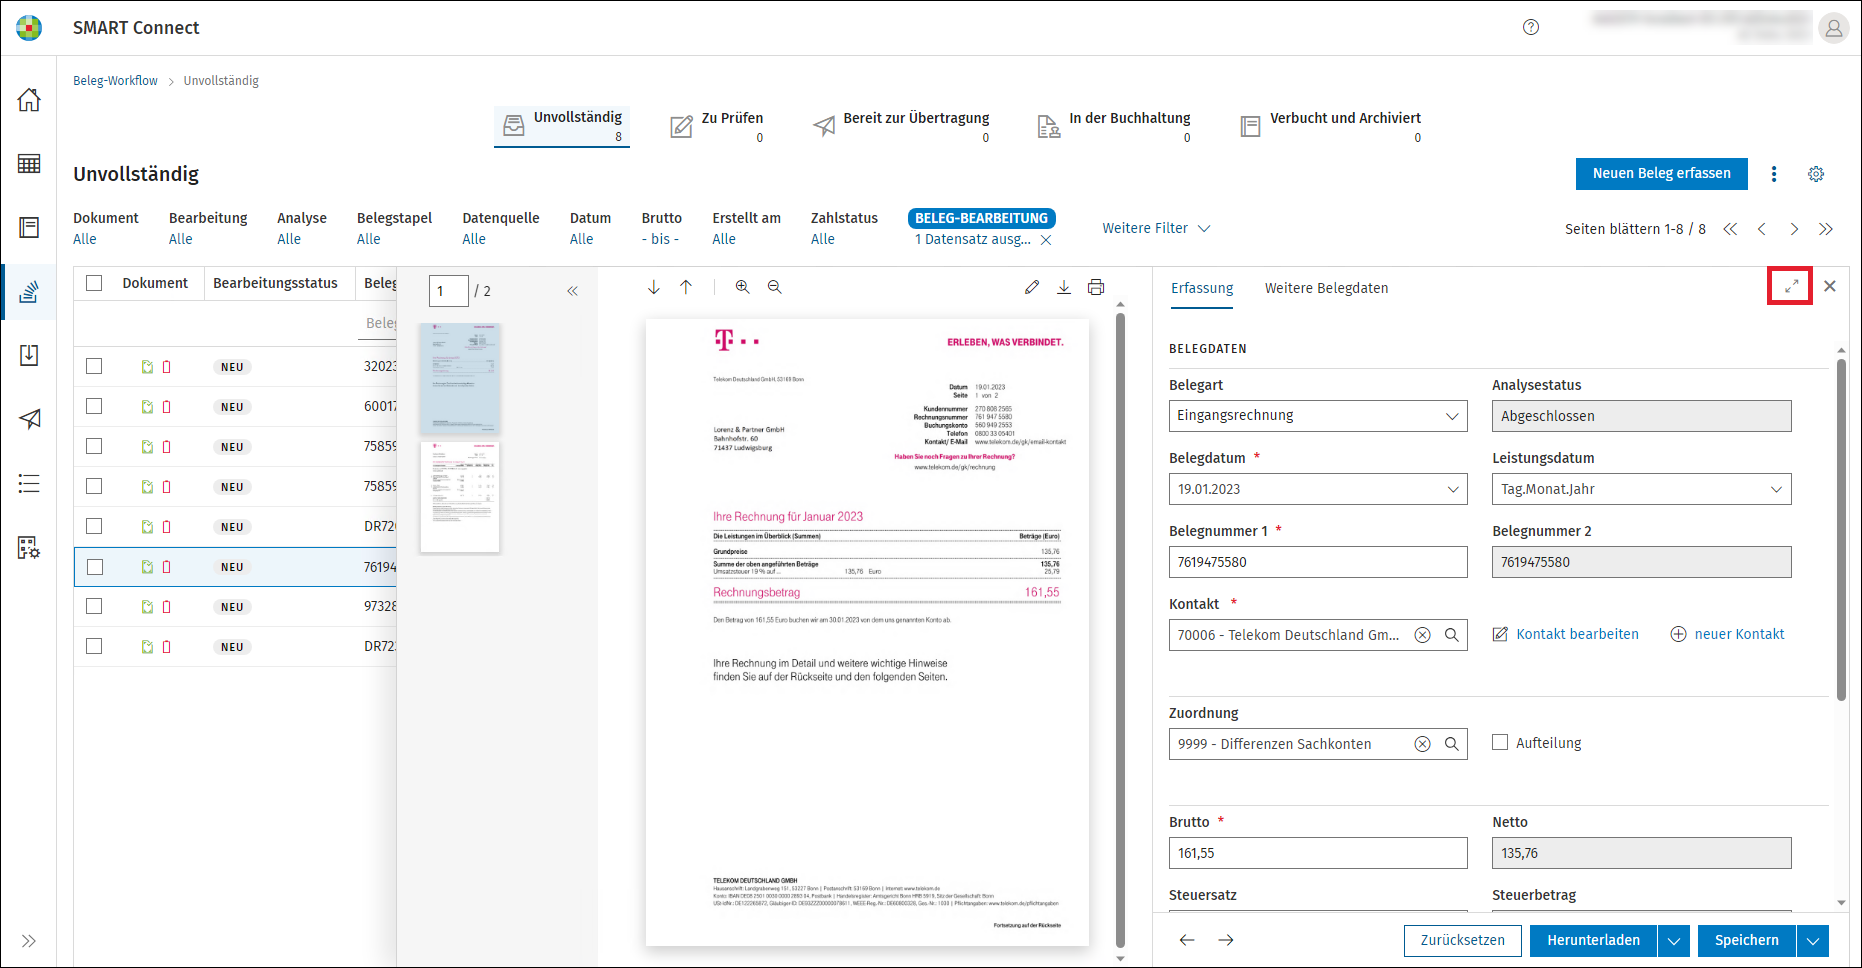Go to next results page

point(1794,229)
